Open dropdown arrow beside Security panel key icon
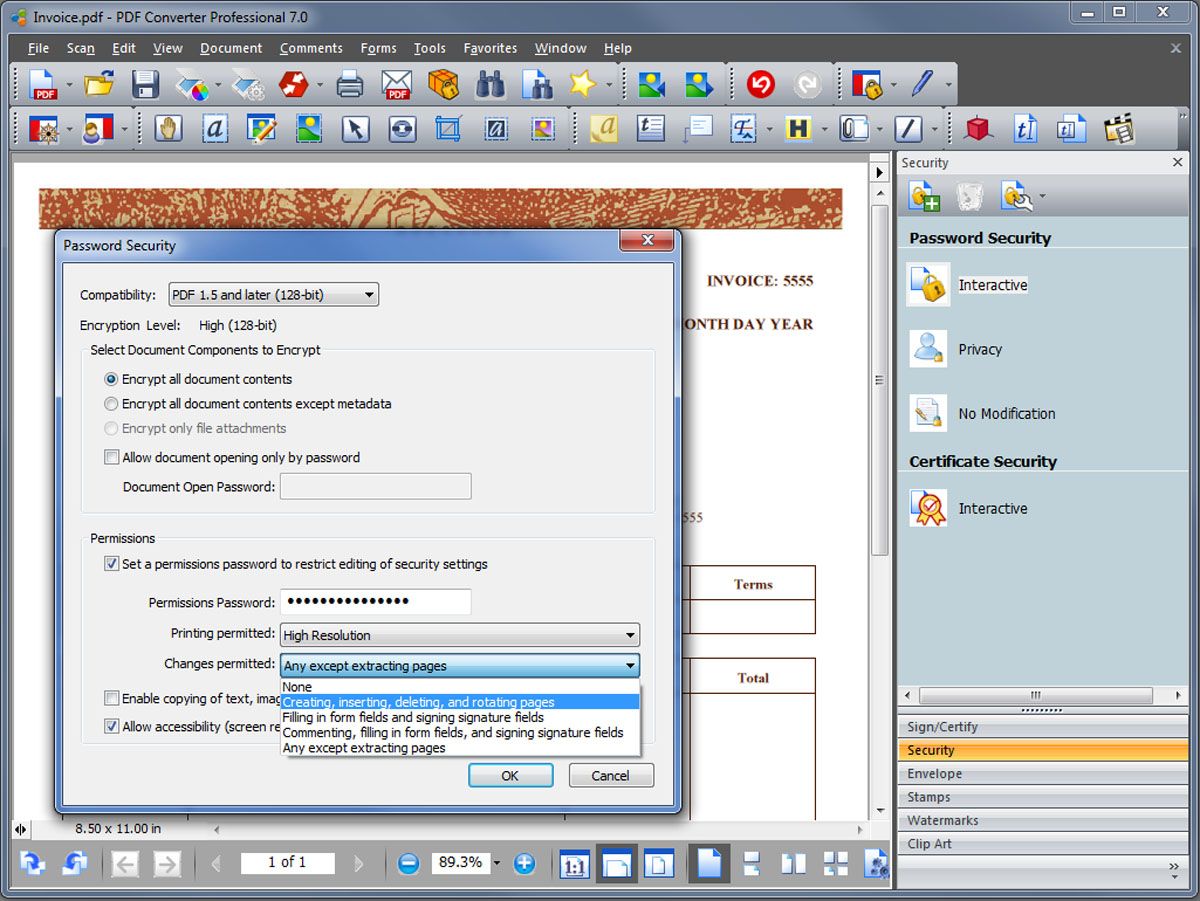 1042,197
